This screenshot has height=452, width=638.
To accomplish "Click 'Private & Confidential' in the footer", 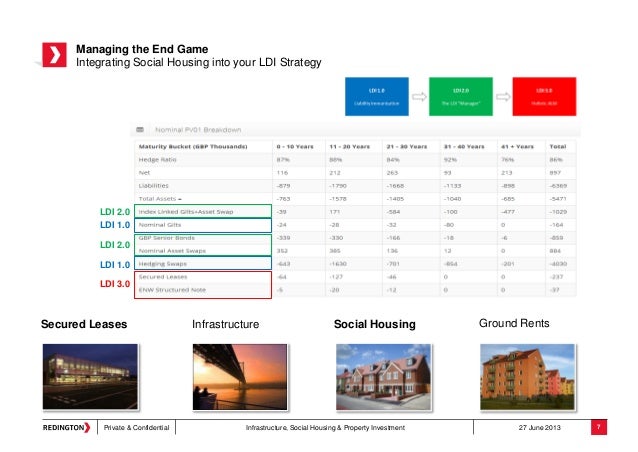I will pyautogui.click(x=136, y=428).
